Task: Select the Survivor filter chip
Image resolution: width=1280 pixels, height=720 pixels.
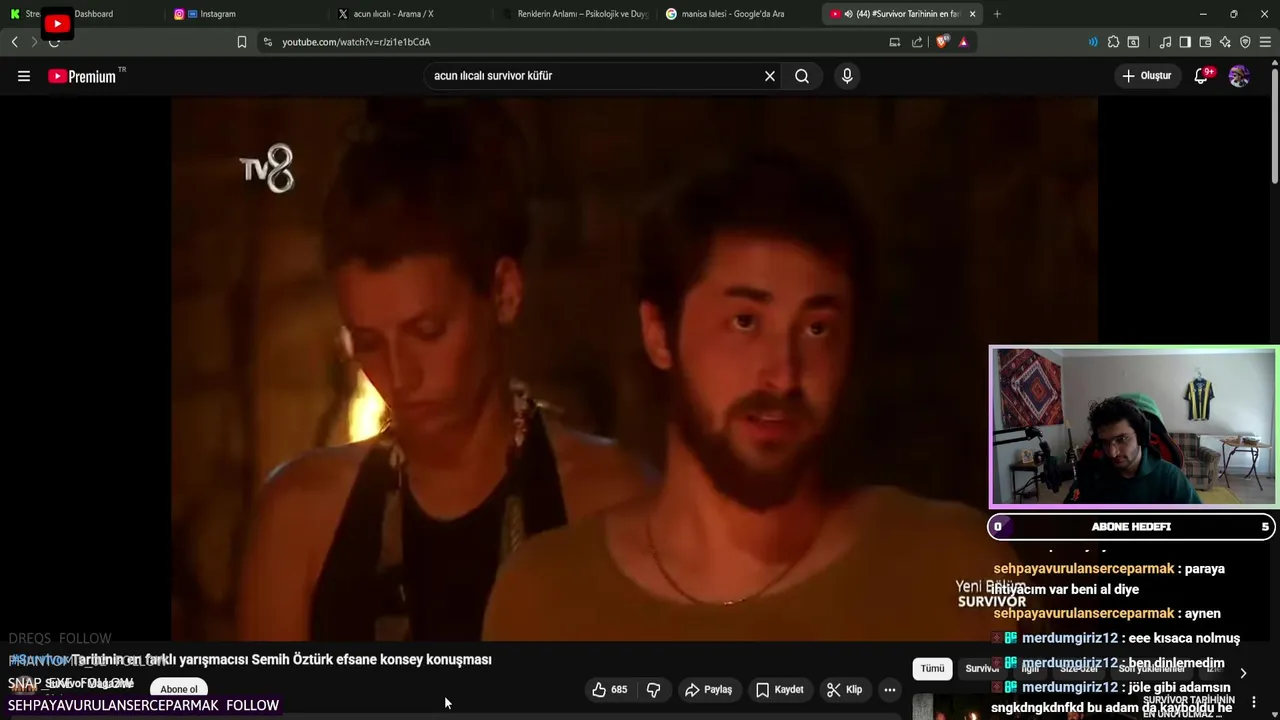Action: [982, 668]
